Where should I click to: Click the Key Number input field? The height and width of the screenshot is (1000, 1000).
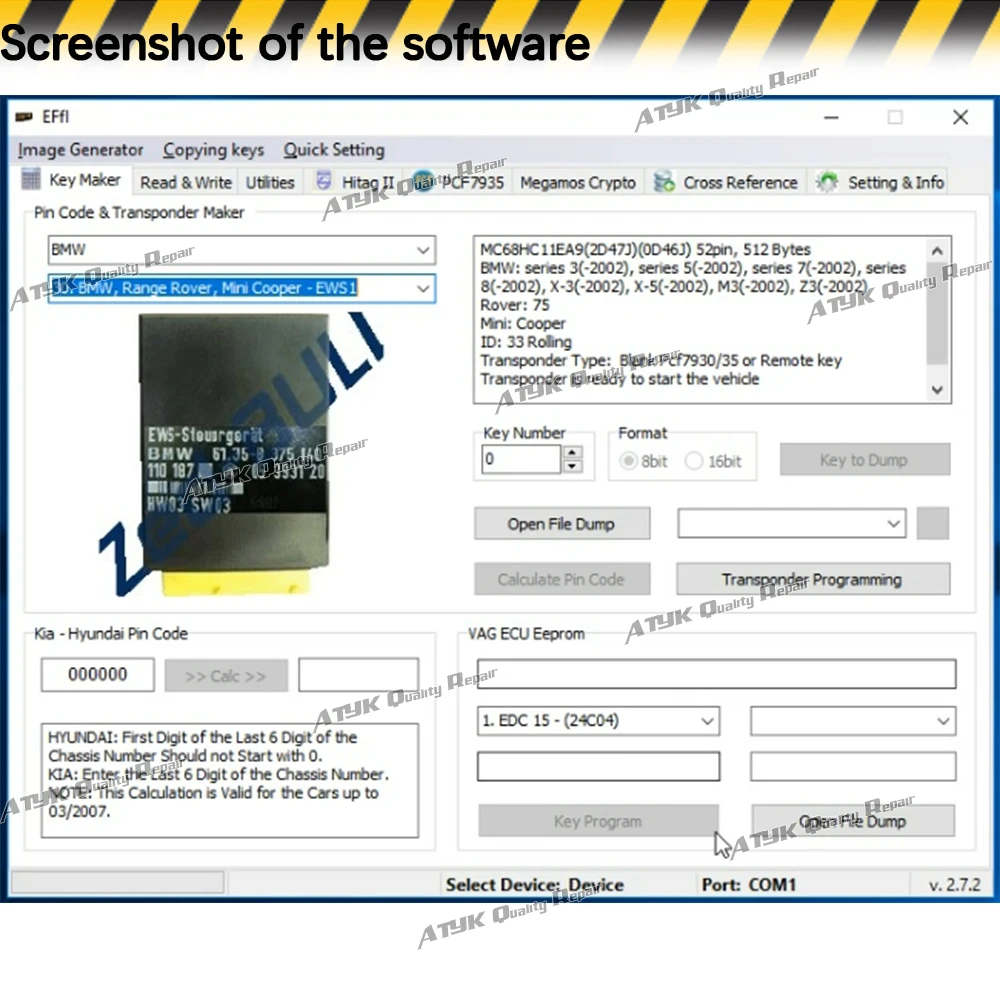pos(521,459)
